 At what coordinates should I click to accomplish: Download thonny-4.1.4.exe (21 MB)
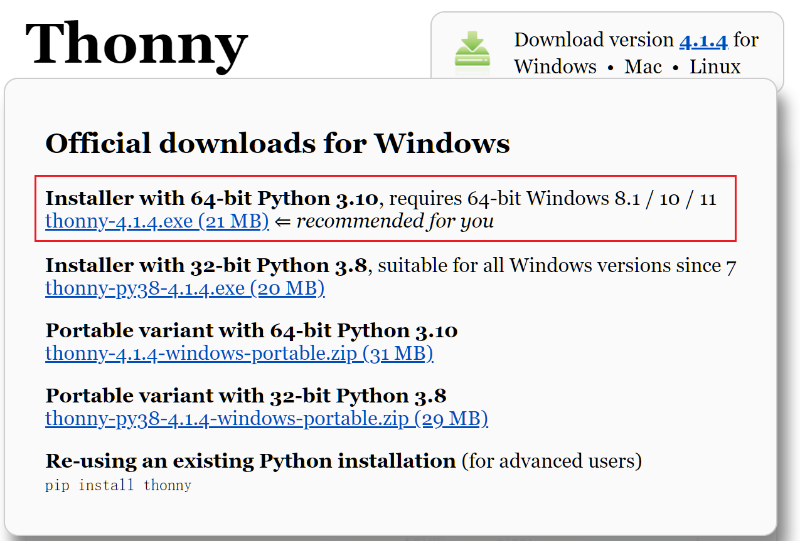point(157,221)
